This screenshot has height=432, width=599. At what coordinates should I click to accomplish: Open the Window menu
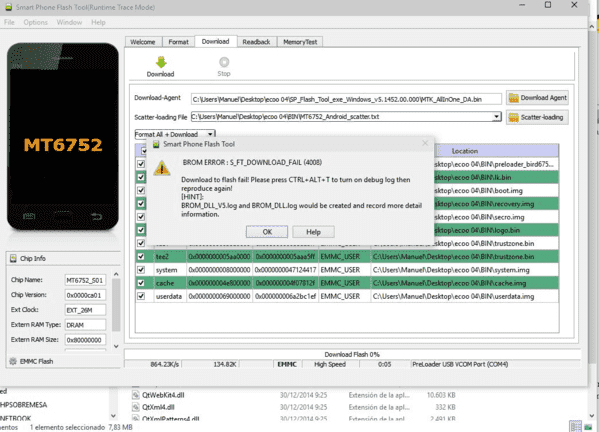click(x=69, y=22)
